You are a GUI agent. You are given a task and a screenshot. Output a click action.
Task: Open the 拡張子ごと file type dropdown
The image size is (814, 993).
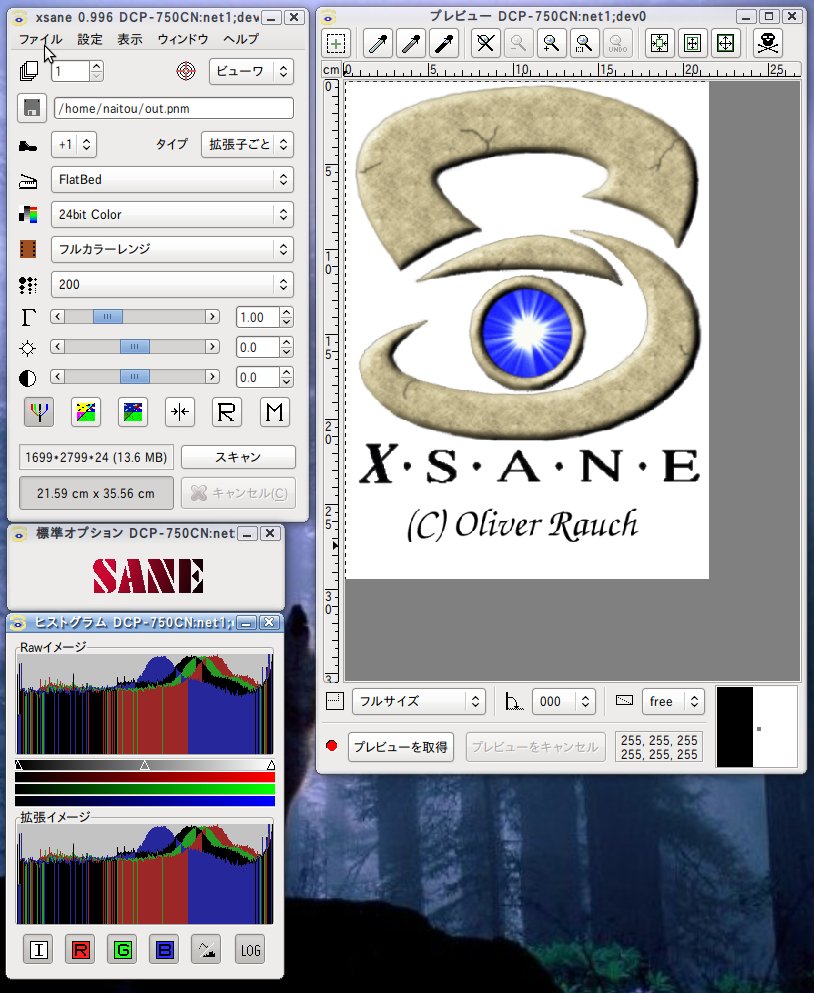247,144
